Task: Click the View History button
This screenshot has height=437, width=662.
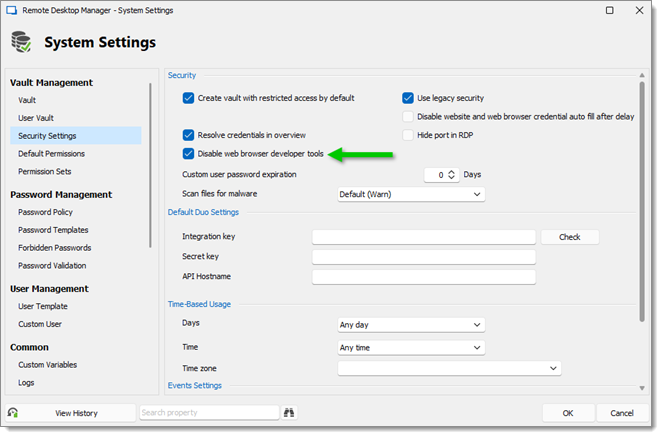Action: [x=76, y=413]
